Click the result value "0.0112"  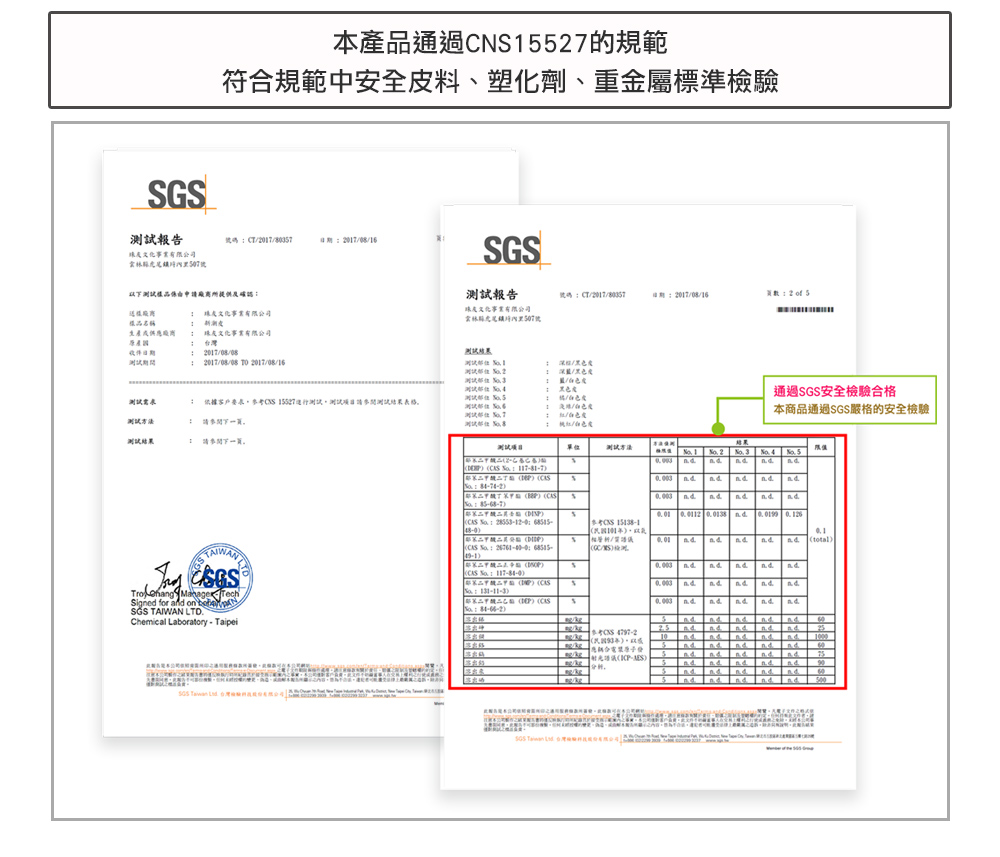coord(690,515)
